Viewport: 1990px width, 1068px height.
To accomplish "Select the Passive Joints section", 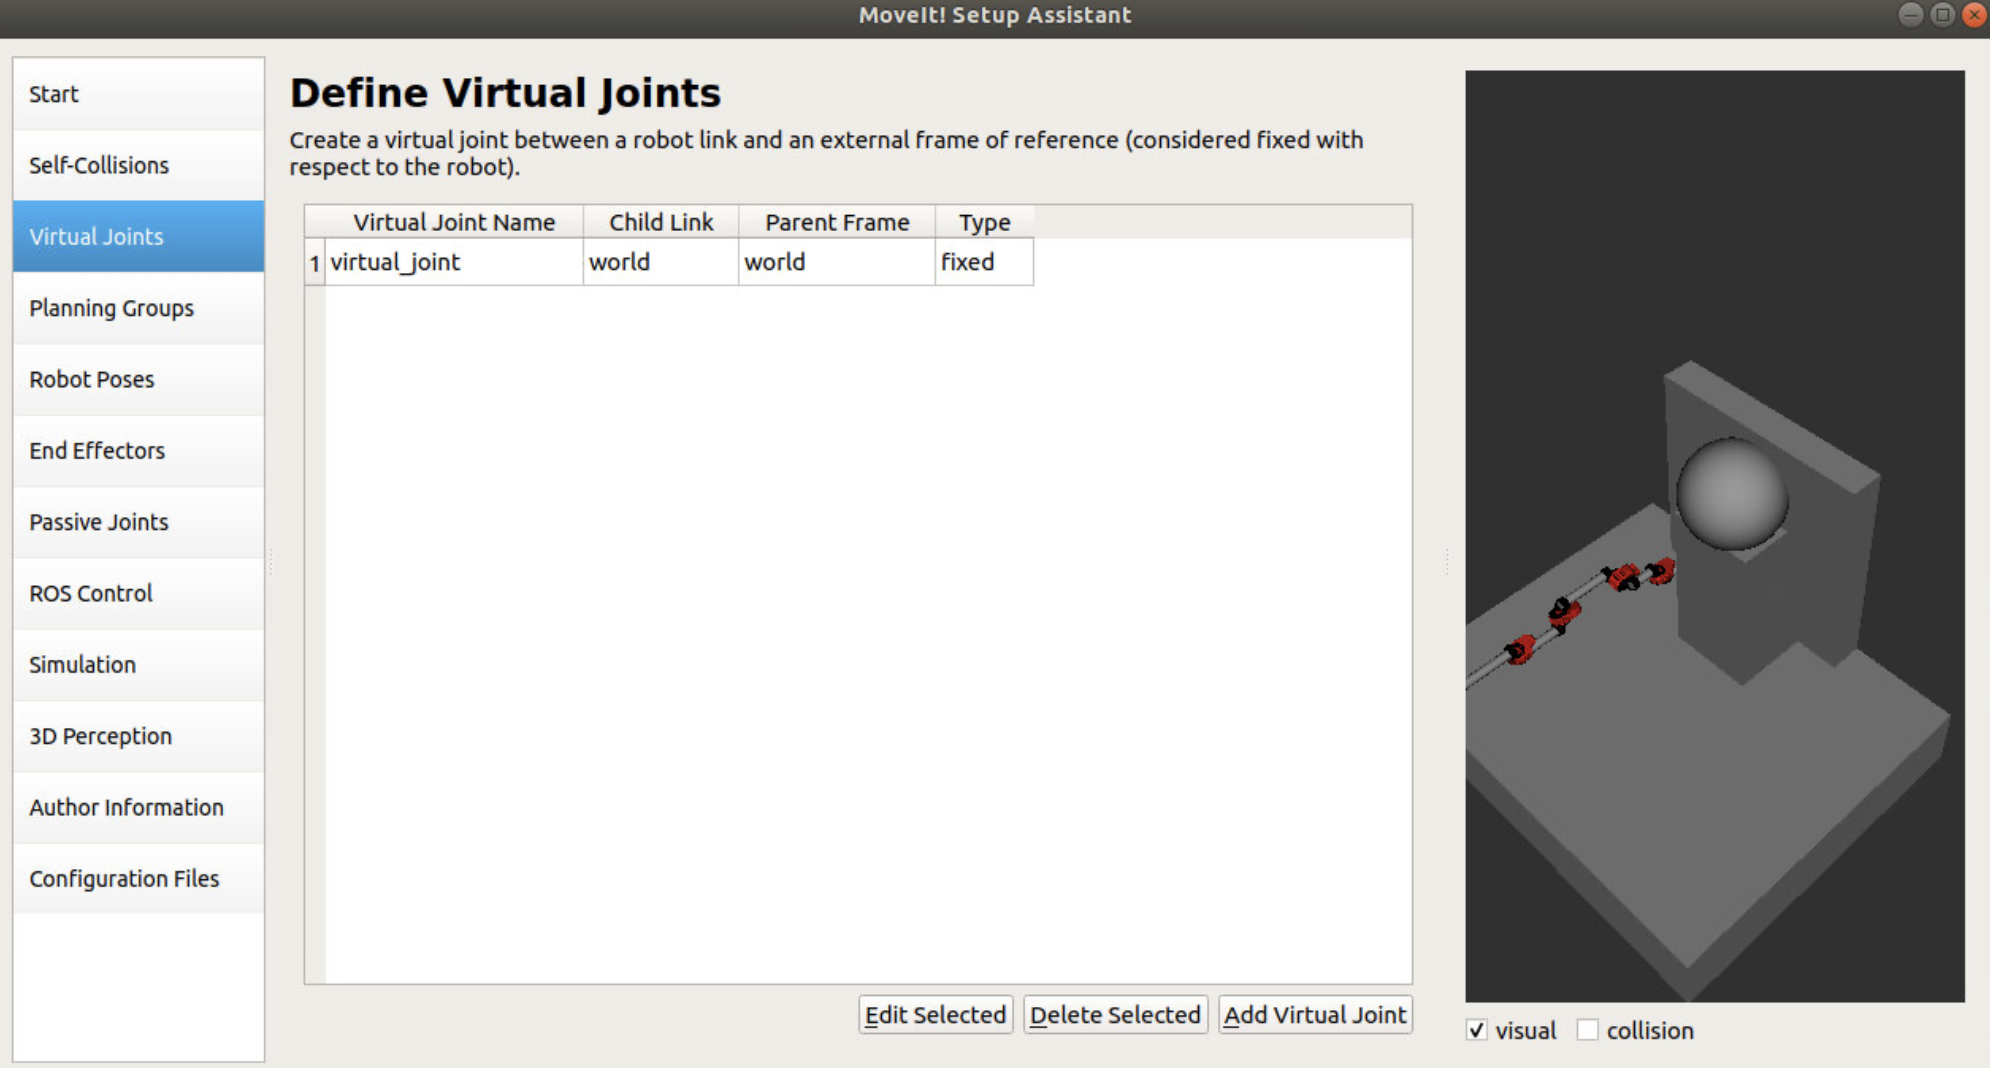I will [137, 522].
